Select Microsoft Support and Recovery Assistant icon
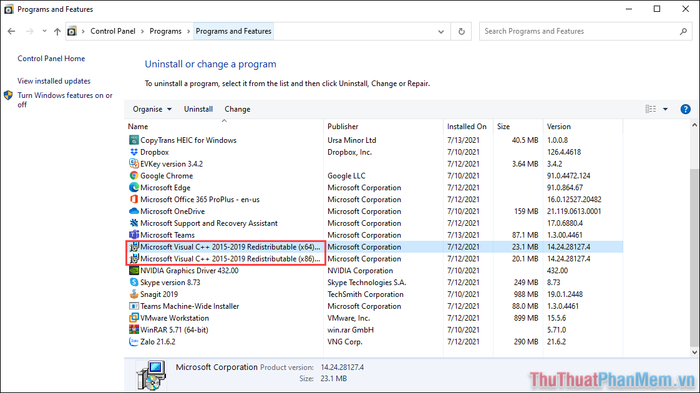Viewport: 700px width, 393px height. 133,223
